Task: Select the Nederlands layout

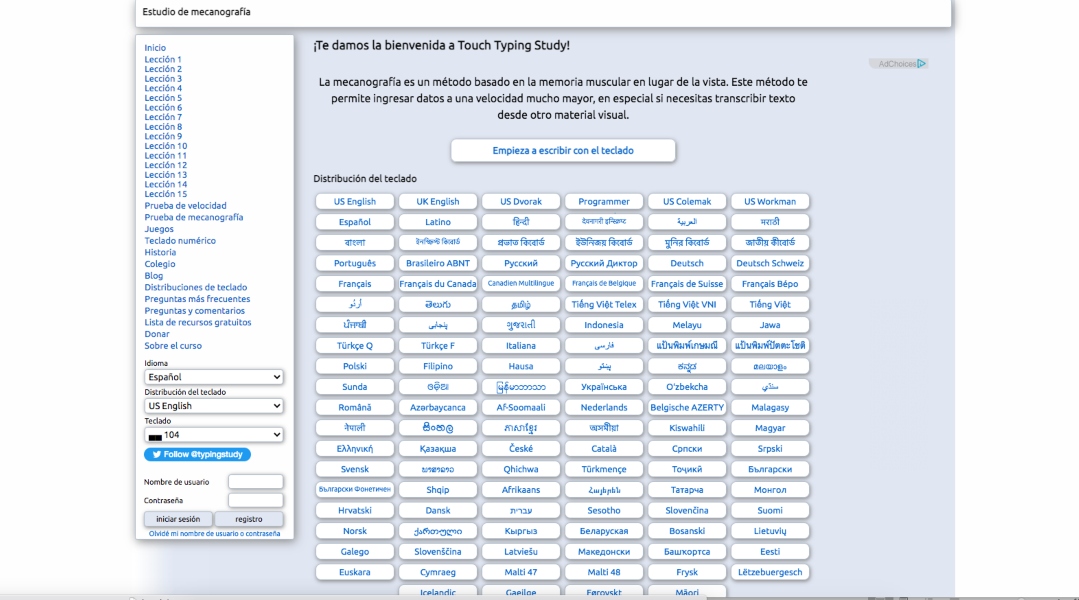Action: (x=603, y=408)
